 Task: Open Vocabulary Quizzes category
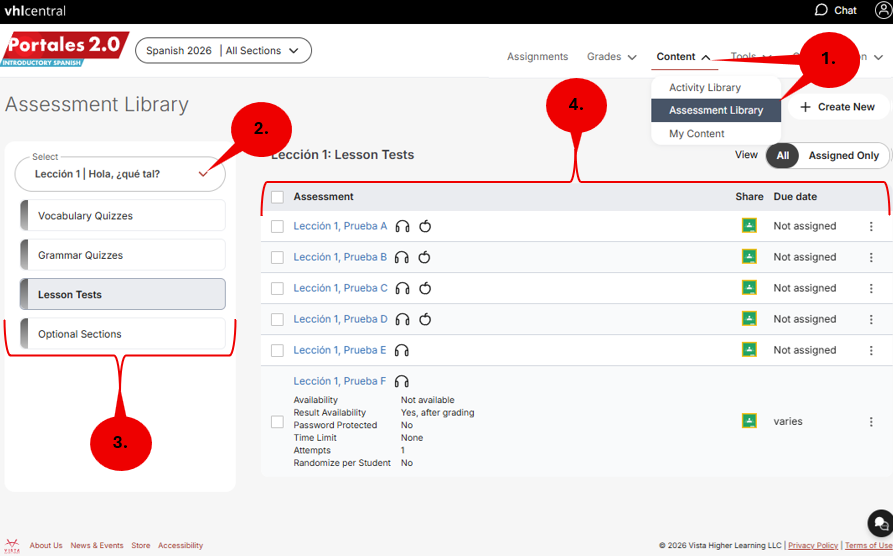[x=123, y=215]
